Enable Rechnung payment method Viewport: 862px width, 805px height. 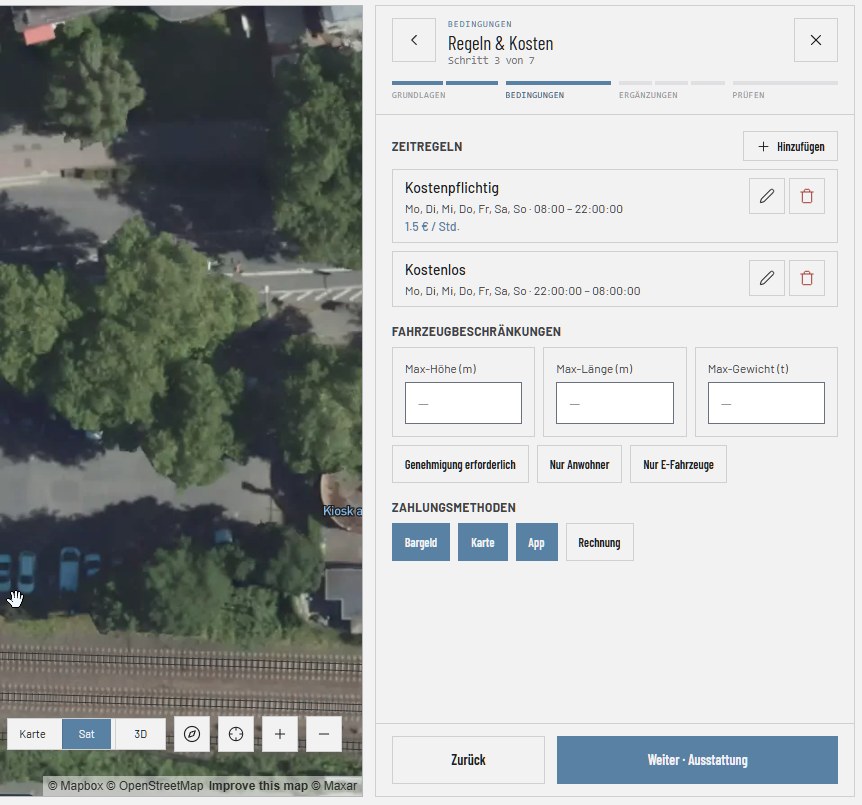click(599, 542)
